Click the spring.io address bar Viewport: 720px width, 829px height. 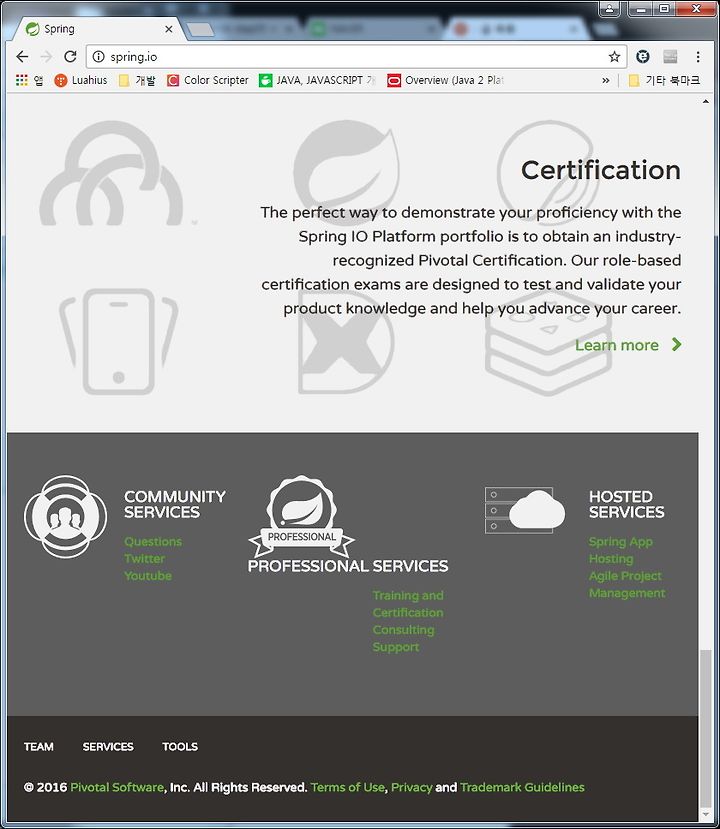354,57
